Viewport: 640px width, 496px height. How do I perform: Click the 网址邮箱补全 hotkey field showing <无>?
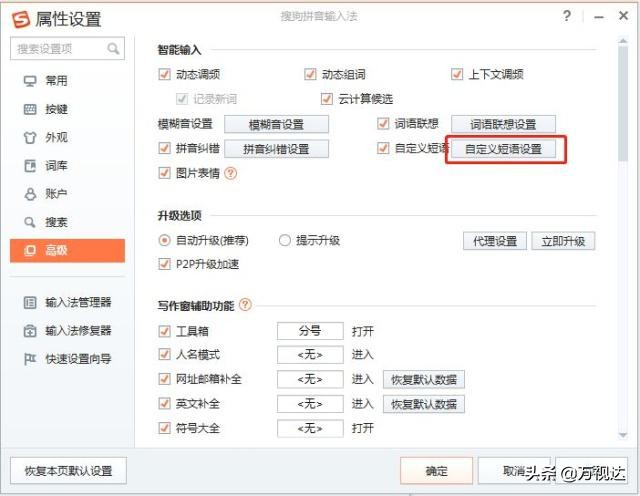(310, 379)
